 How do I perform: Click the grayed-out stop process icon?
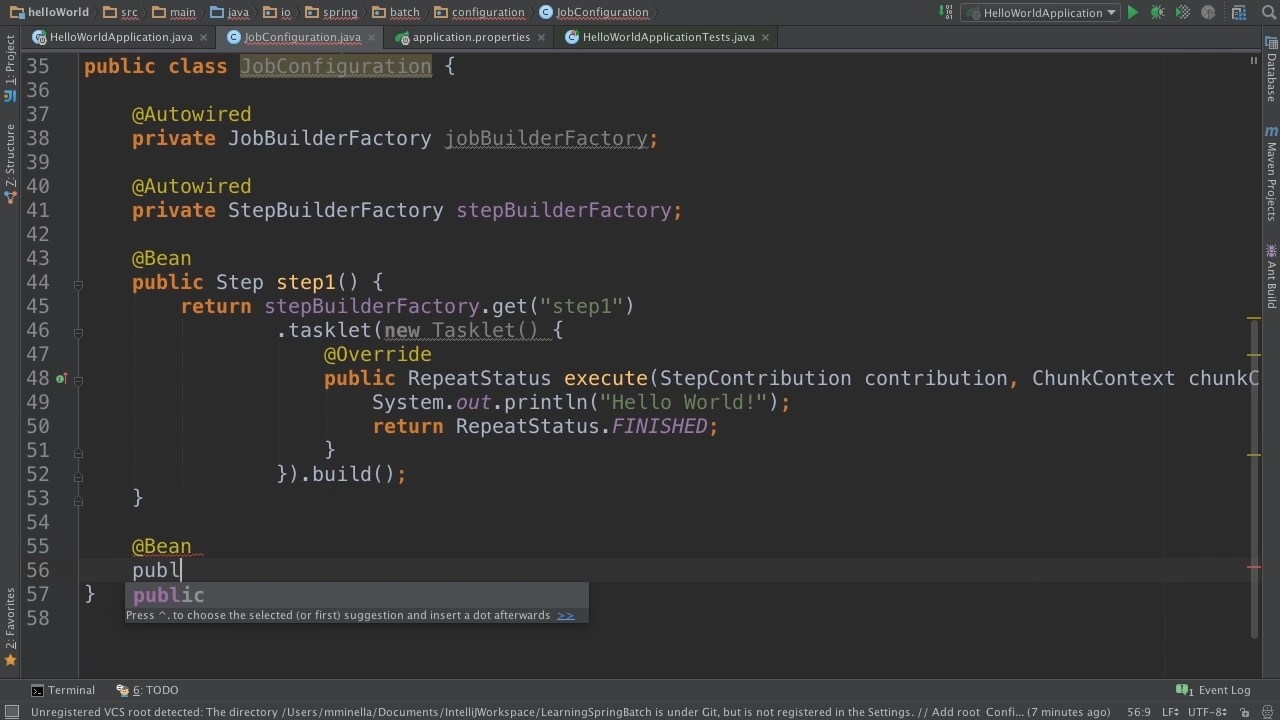(1208, 13)
